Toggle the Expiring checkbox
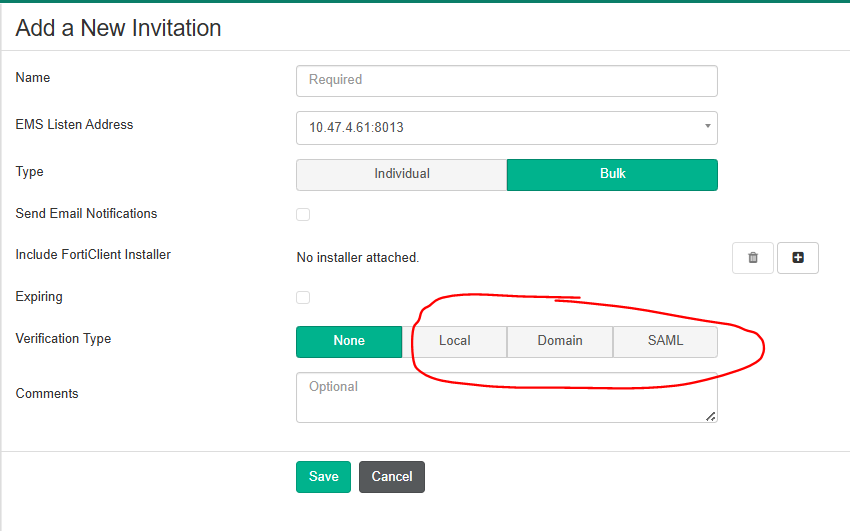Image resolution: width=850 pixels, height=531 pixels. 303,297
